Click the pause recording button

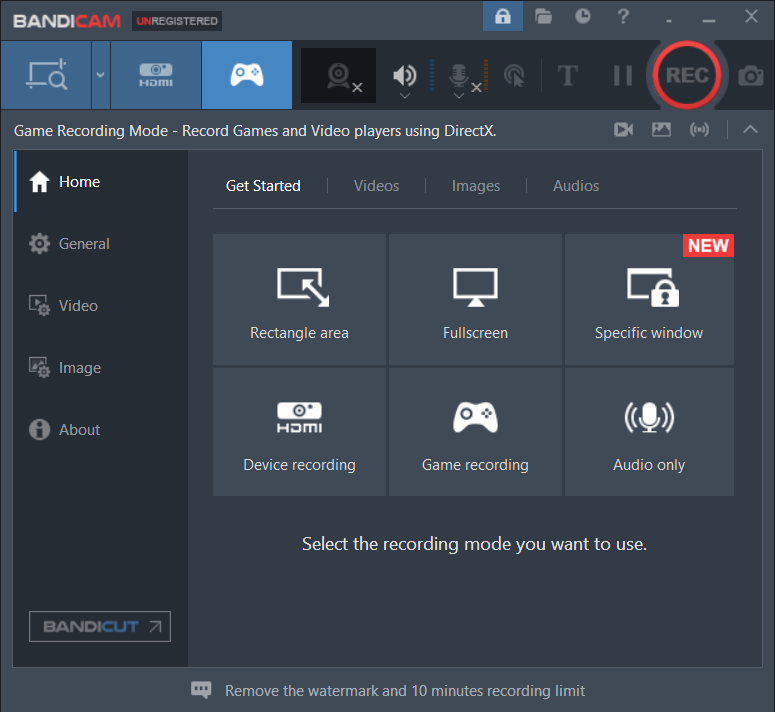click(x=622, y=76)
